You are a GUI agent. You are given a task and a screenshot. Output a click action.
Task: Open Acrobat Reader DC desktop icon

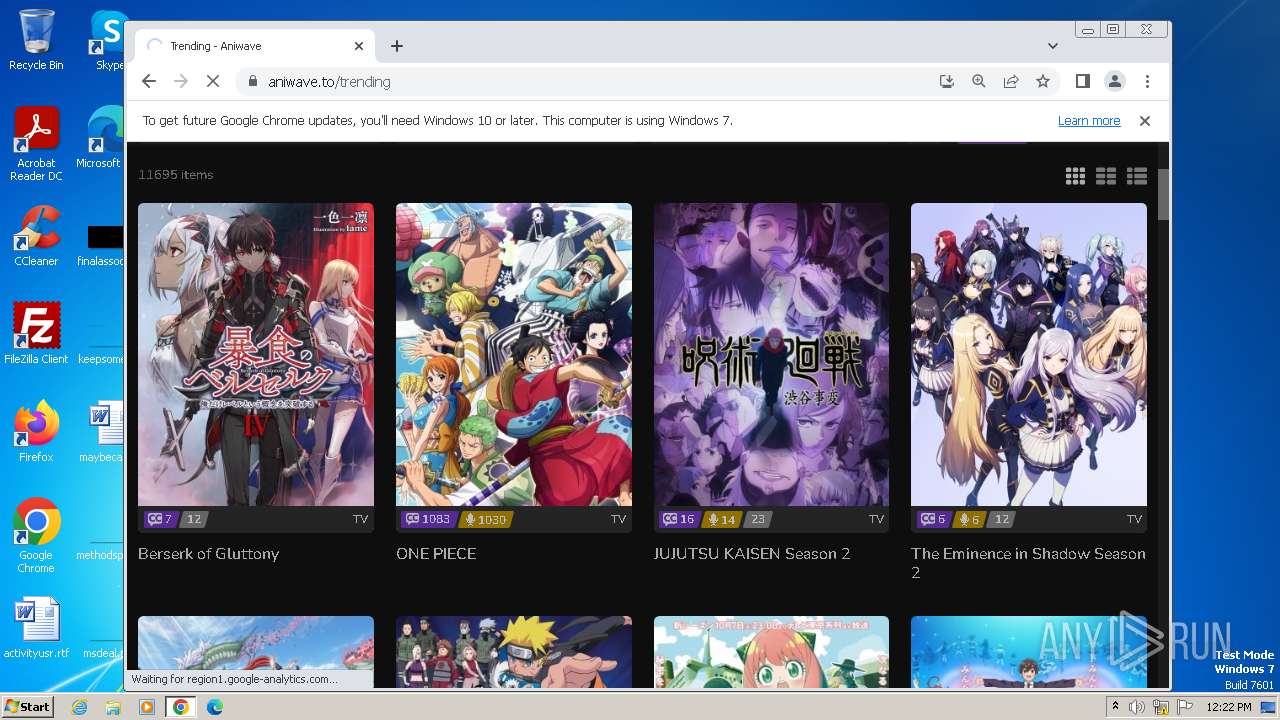click(36, 145)
